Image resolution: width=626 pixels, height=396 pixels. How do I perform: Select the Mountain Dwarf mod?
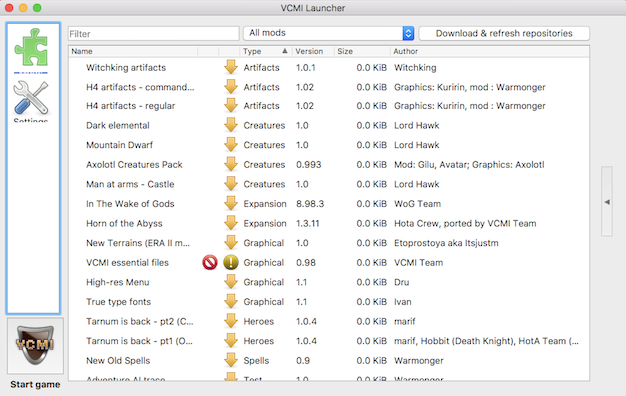pos(329,145)
